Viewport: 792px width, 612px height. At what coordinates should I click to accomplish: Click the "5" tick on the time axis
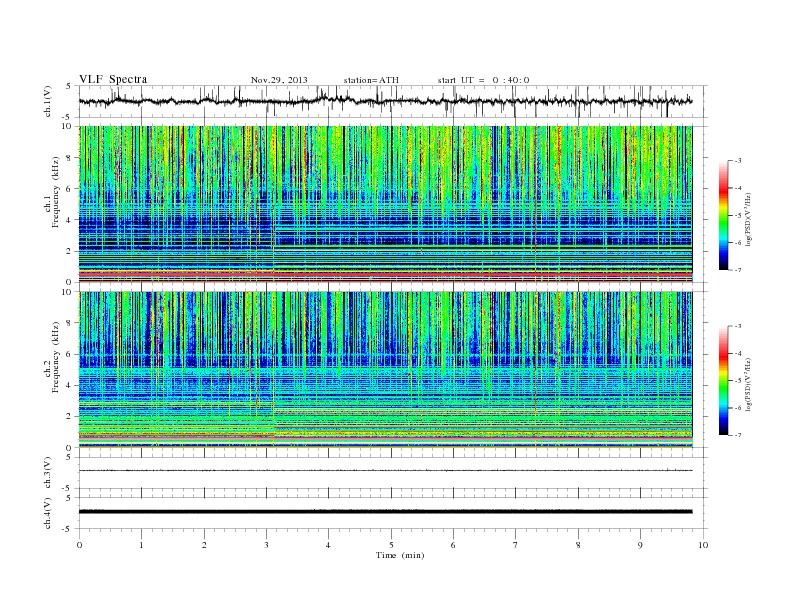click(x=391, y=545)
